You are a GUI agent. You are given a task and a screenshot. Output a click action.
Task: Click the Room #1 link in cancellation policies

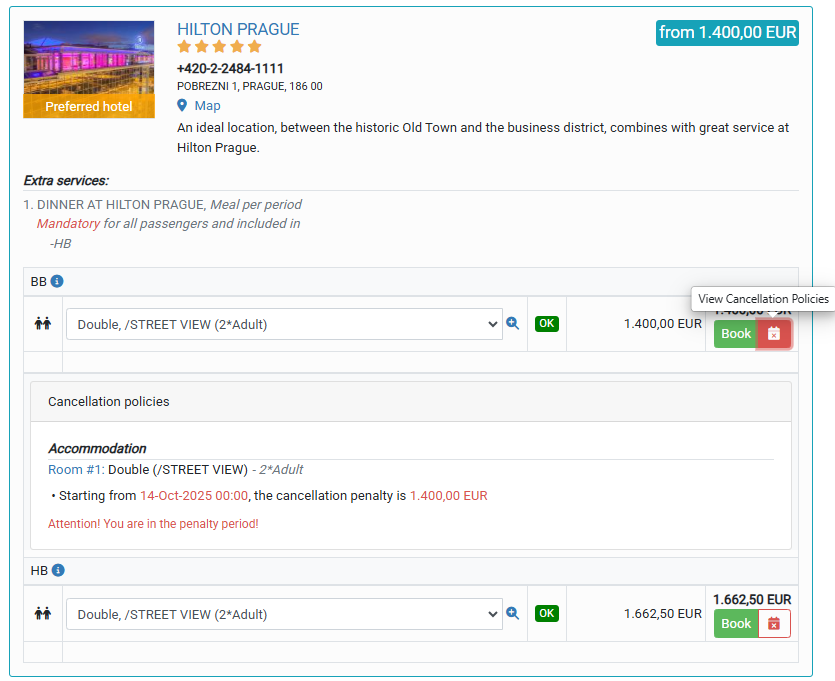pyautogui.click(x=76, y=470)
